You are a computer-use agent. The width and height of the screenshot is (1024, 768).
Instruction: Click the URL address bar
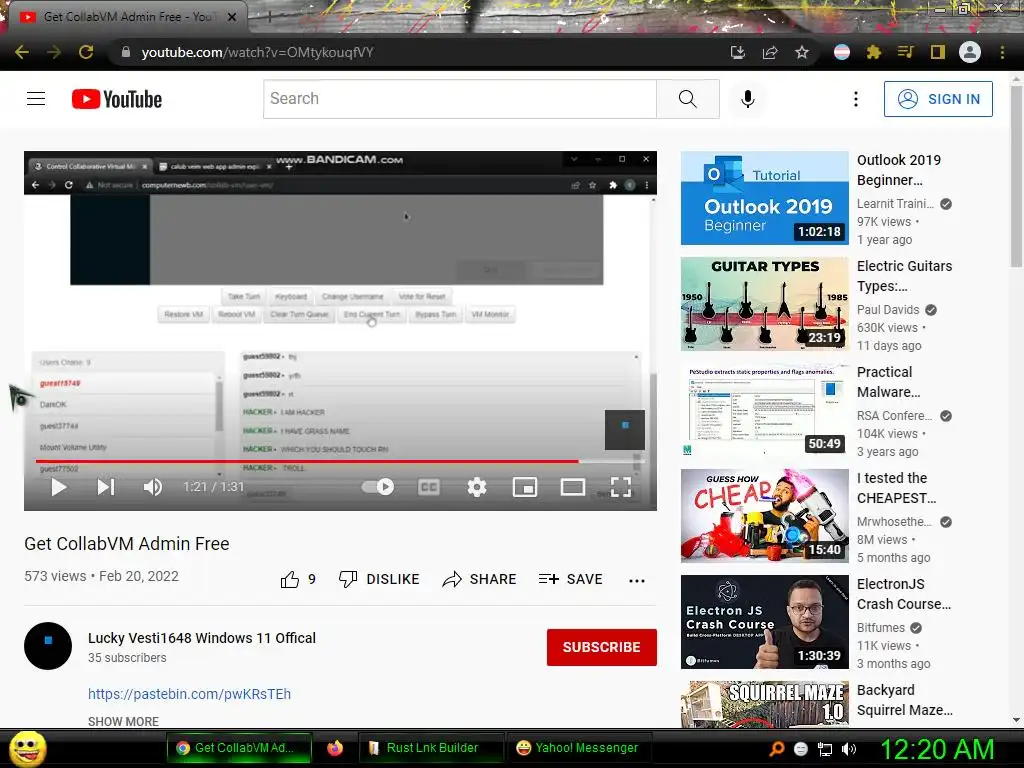pyautogui.click(x=418, y=52)
